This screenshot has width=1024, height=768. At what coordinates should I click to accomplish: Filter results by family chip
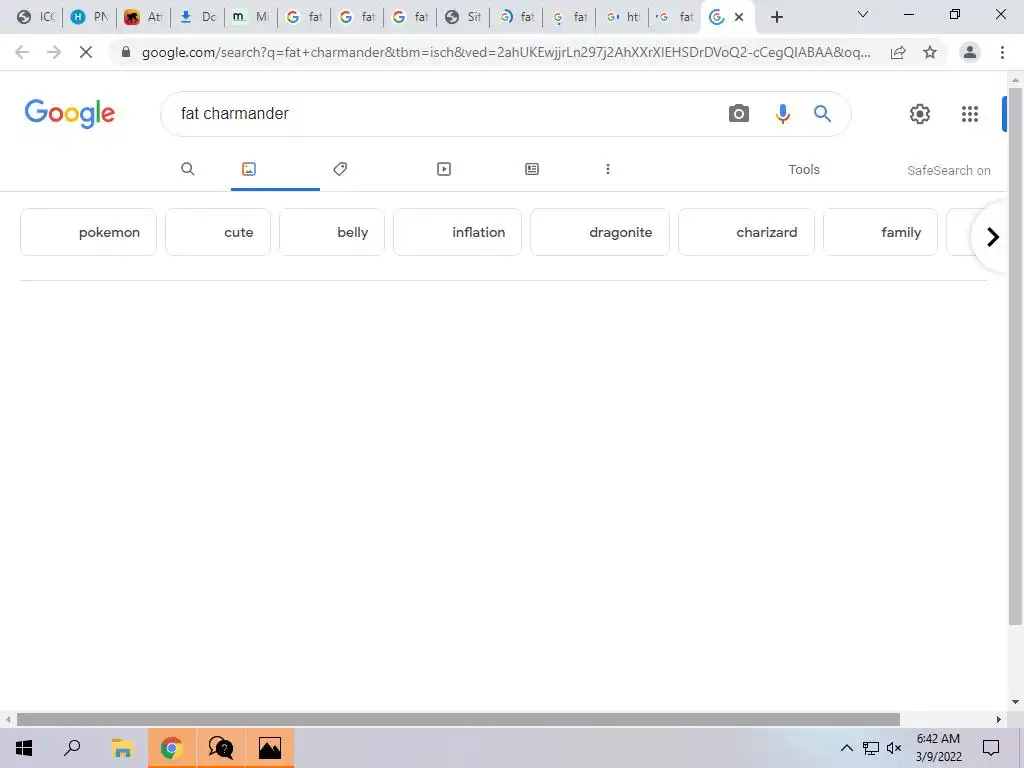(880, 232)
